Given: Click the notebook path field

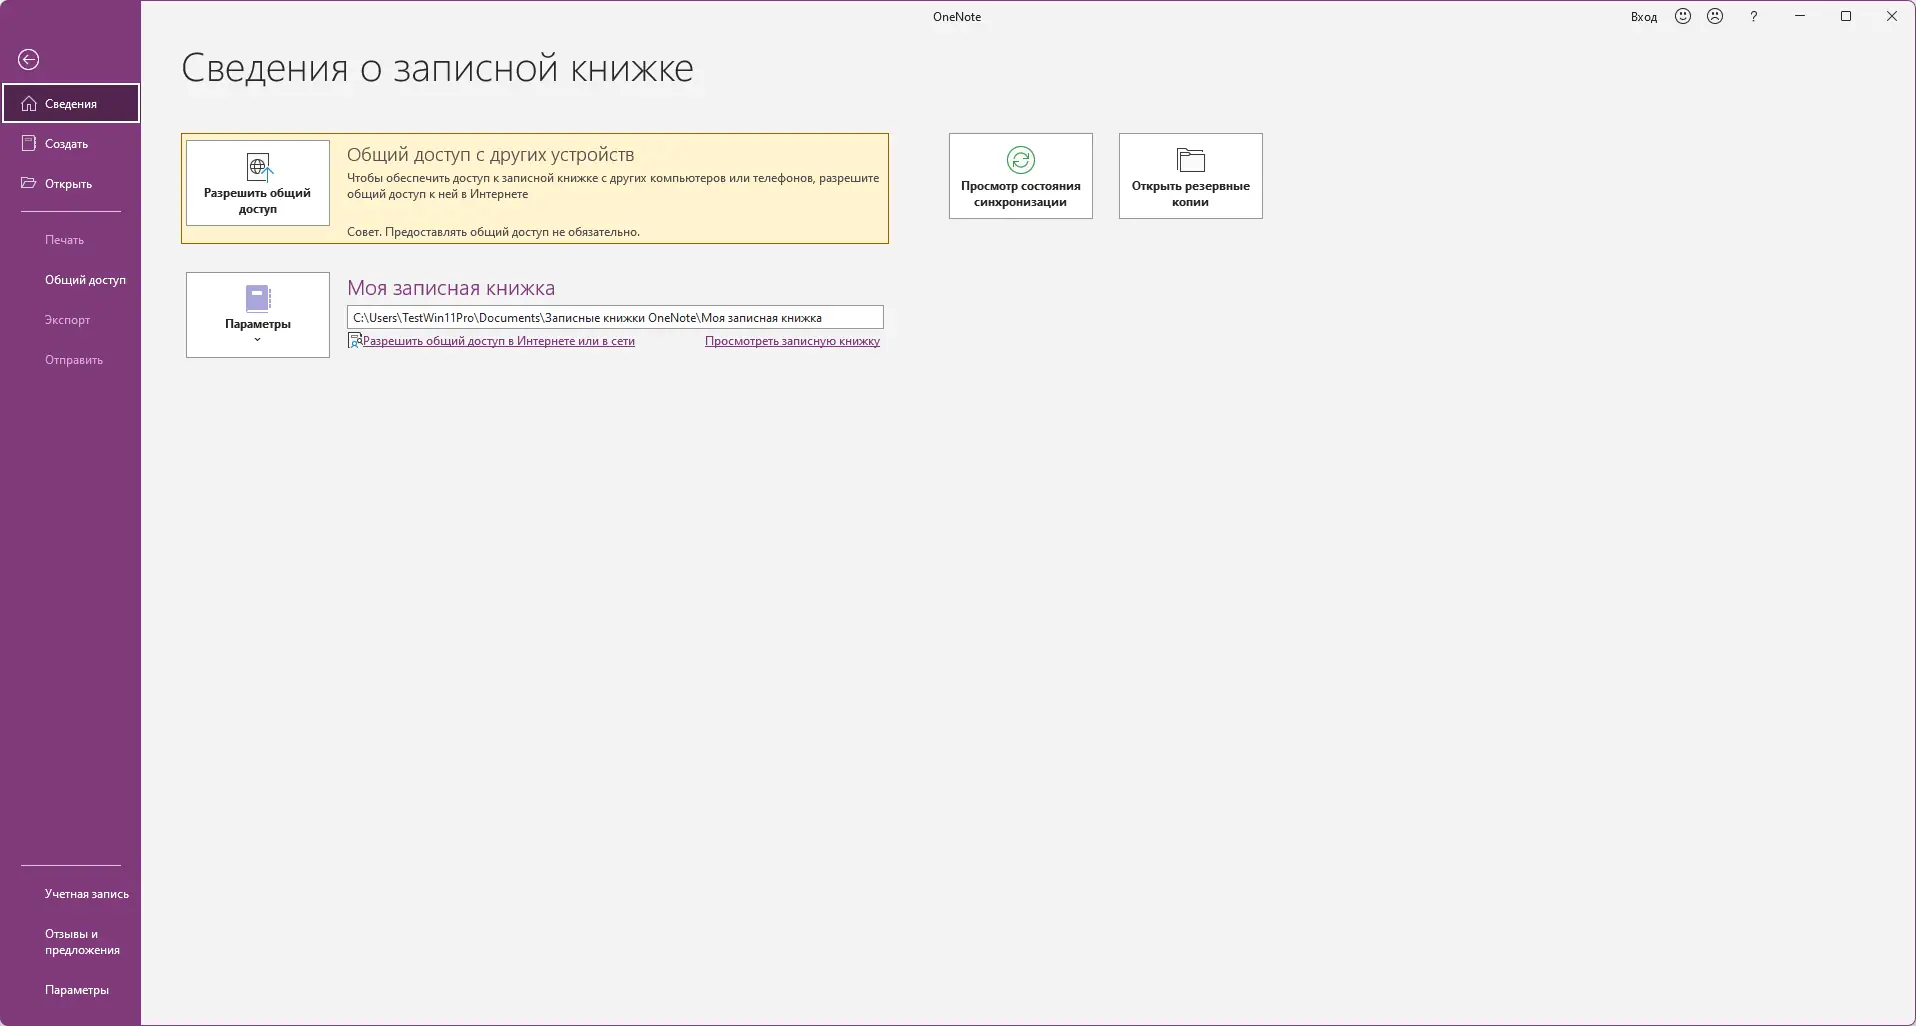Looking at the screenshot, I should pos(615,317).
